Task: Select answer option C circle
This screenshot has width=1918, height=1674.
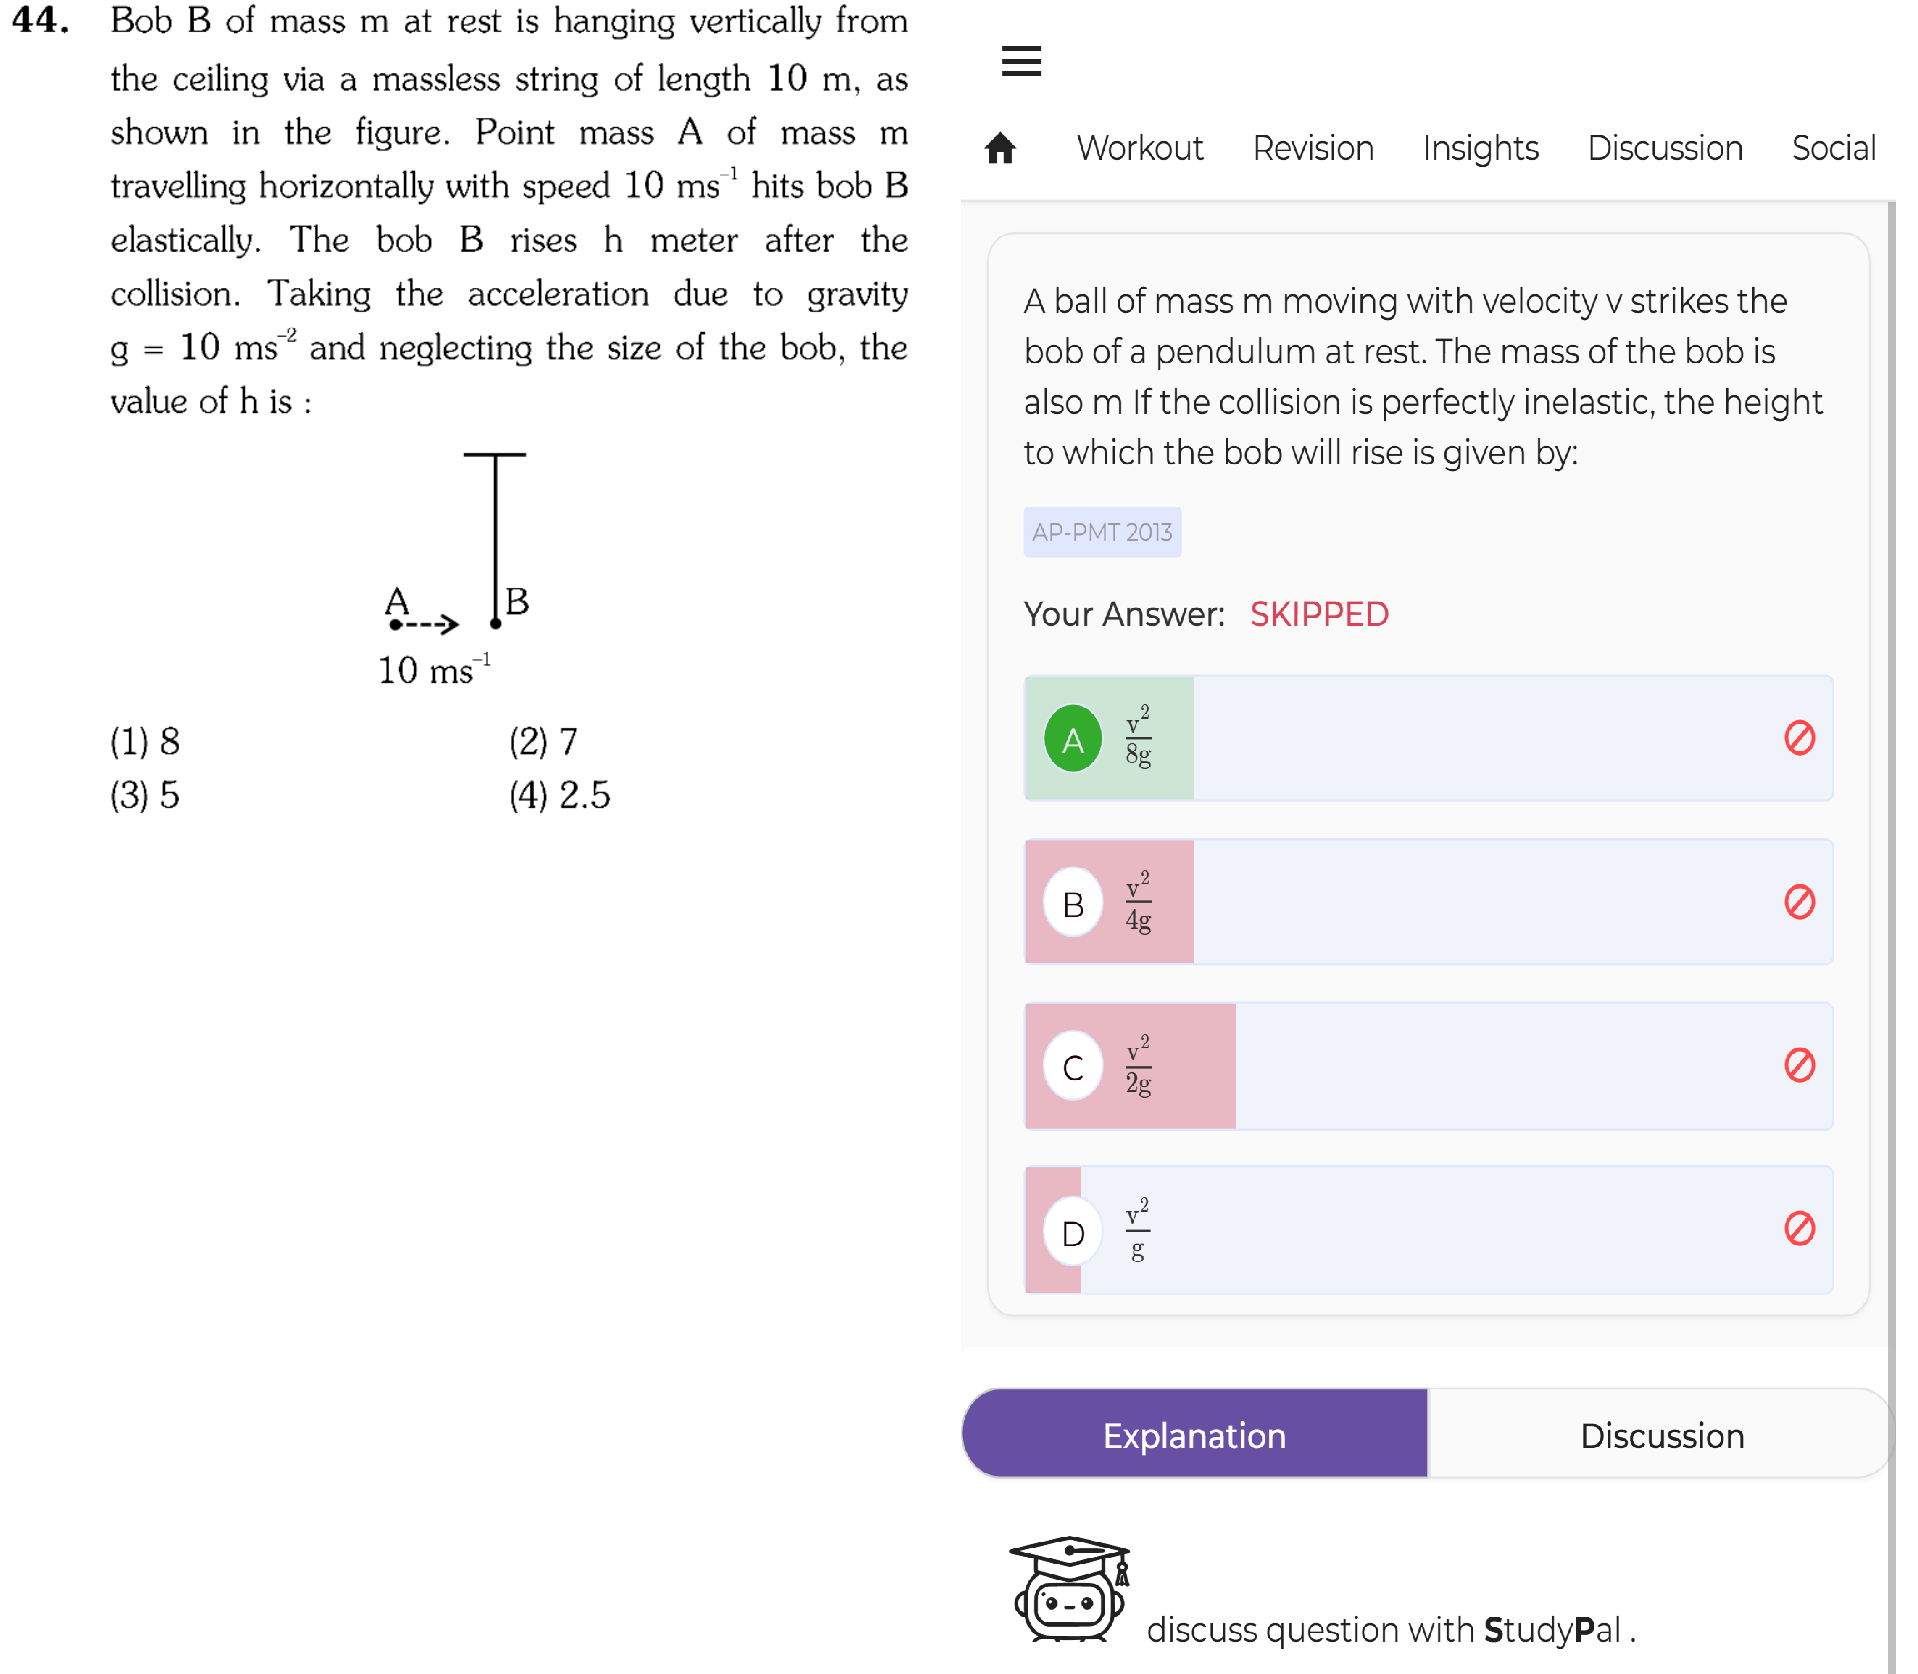Action: tap(1073, 1066)
